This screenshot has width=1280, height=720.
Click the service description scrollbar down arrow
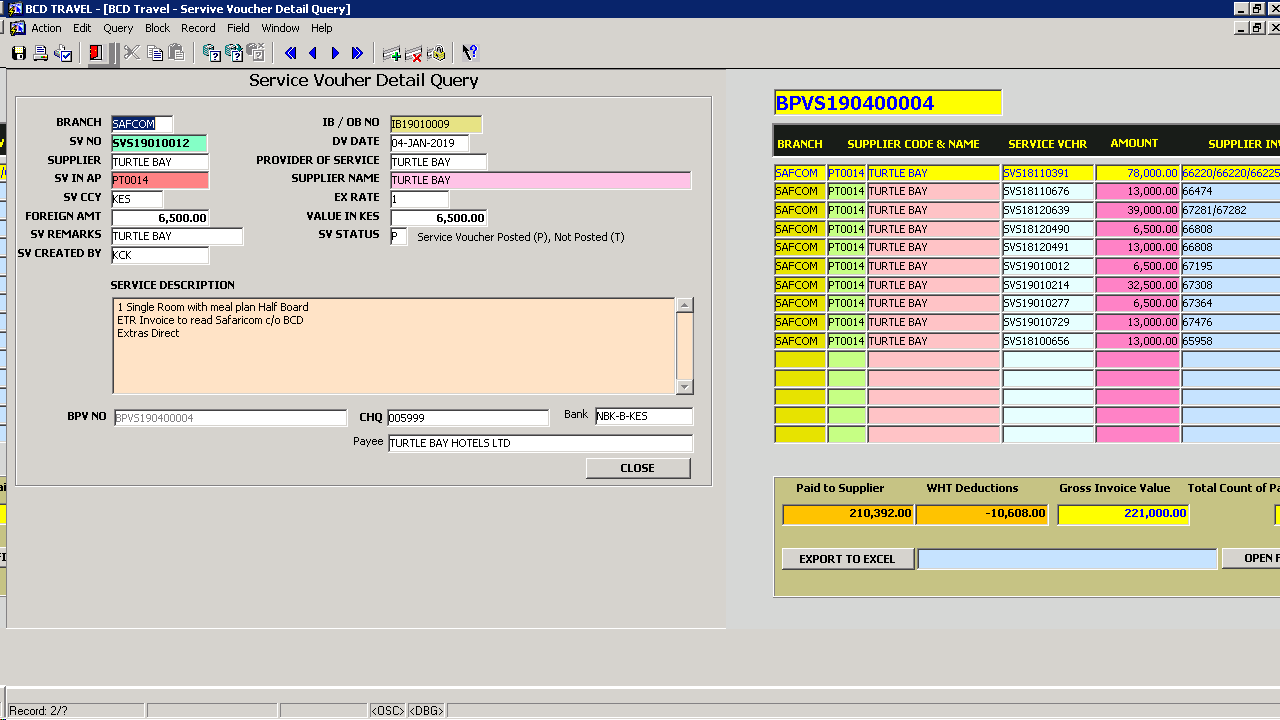[x=684, y=387]
